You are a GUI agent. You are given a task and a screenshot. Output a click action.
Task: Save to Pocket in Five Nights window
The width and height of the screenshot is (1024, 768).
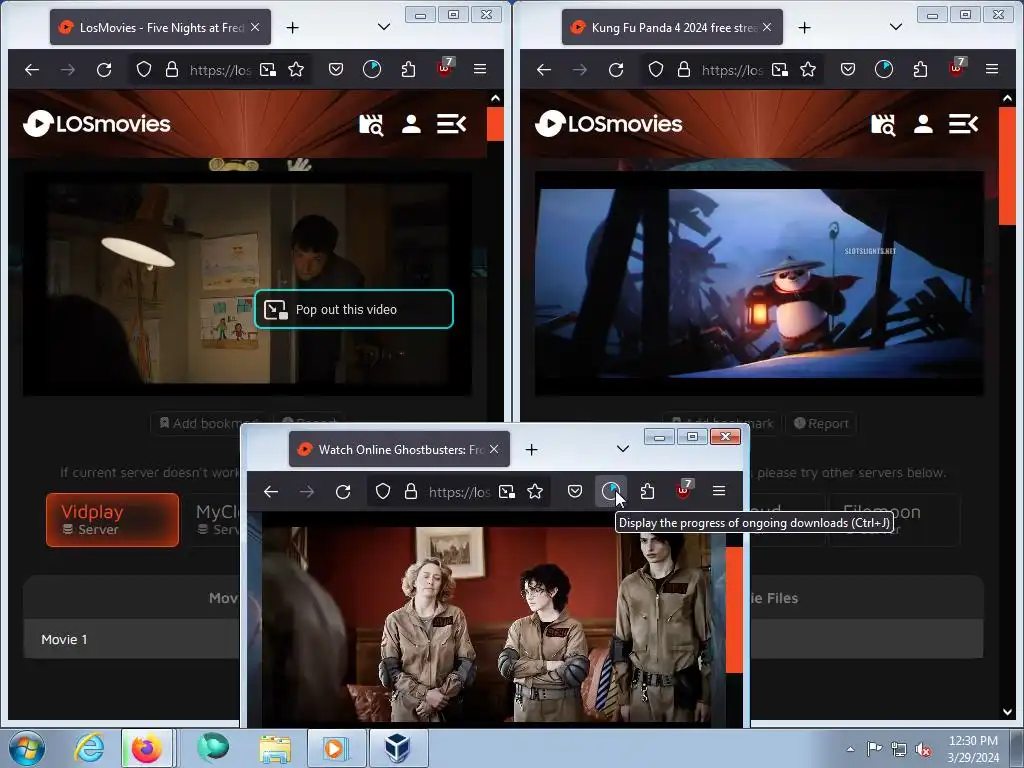[336, 69]
